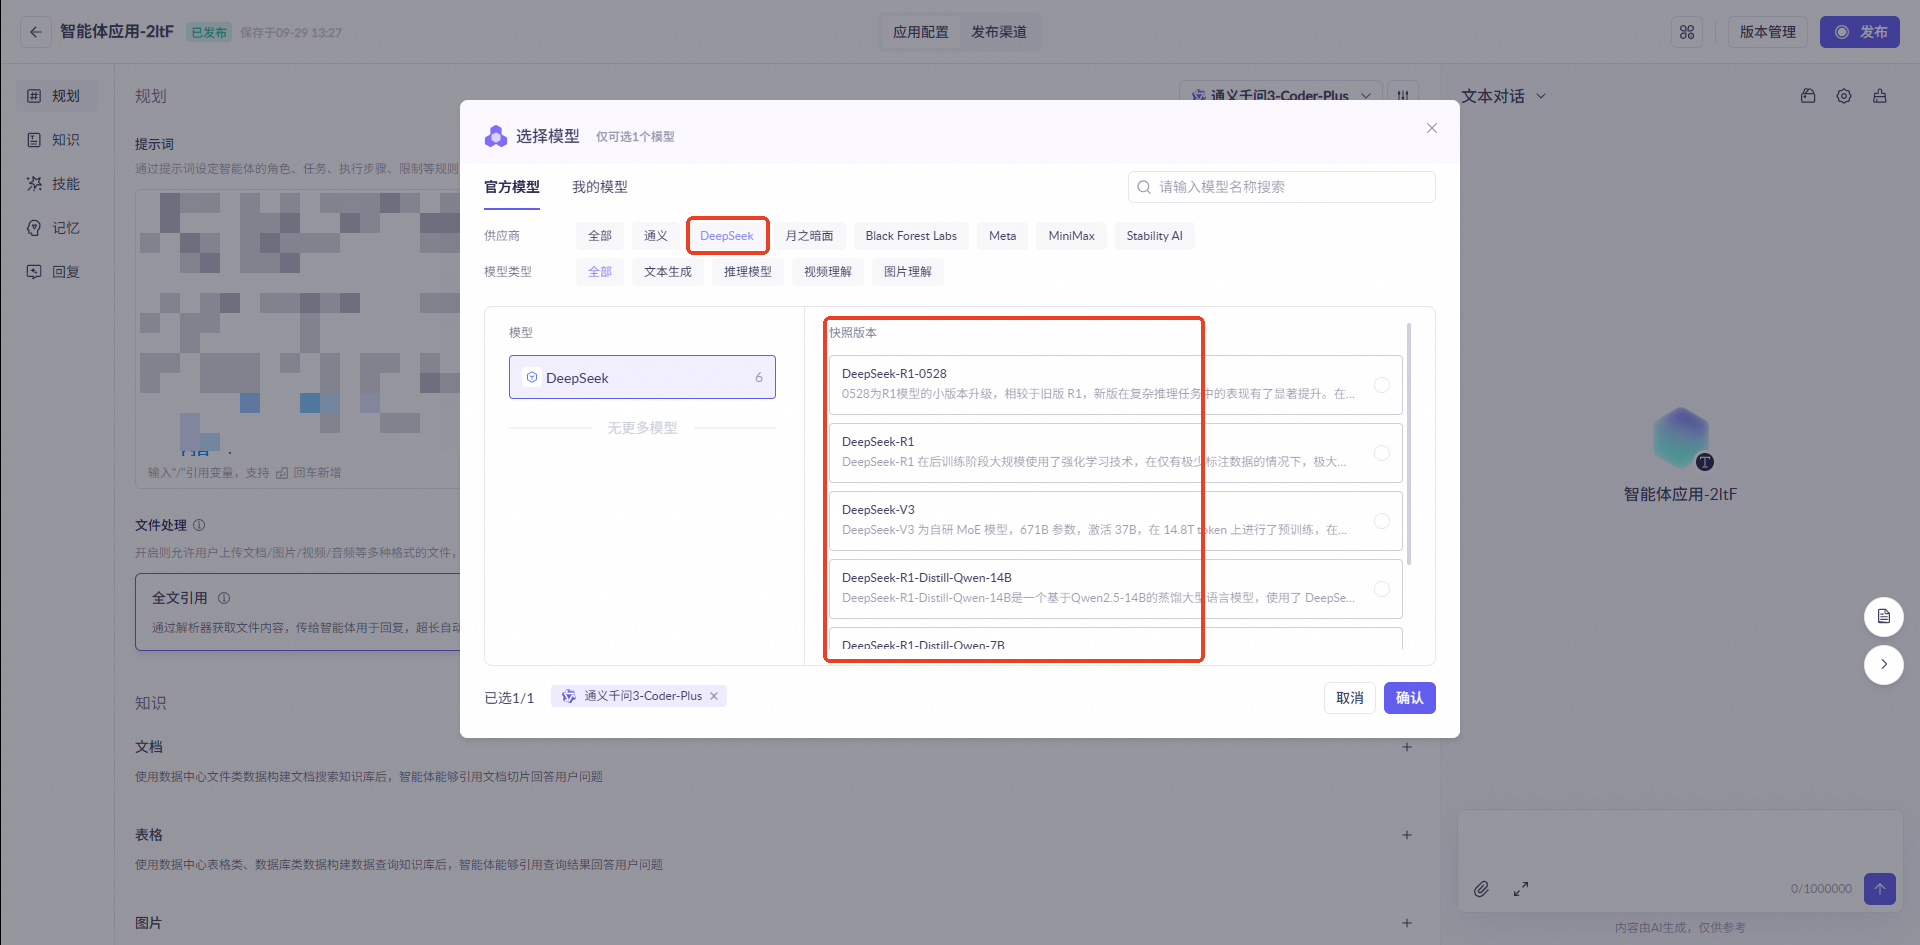This screenshot has height=945, width=1920.
Task: Filter providers by MiniMax
Action: 1072,236
